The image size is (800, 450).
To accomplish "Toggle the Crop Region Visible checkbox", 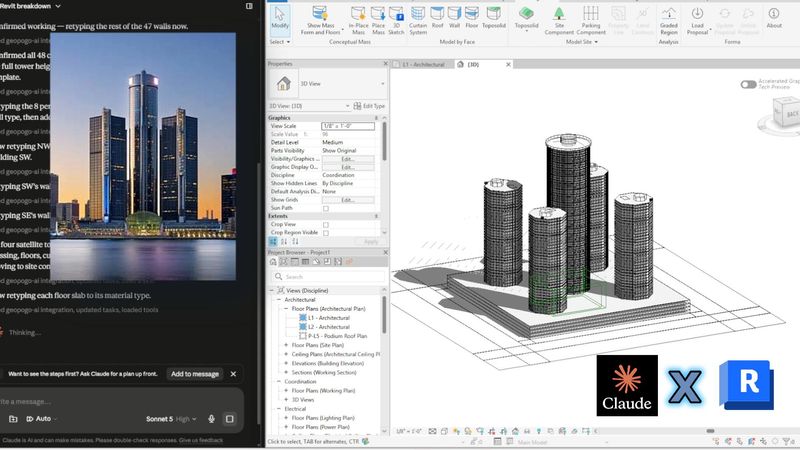I will [x=326, y=233].
